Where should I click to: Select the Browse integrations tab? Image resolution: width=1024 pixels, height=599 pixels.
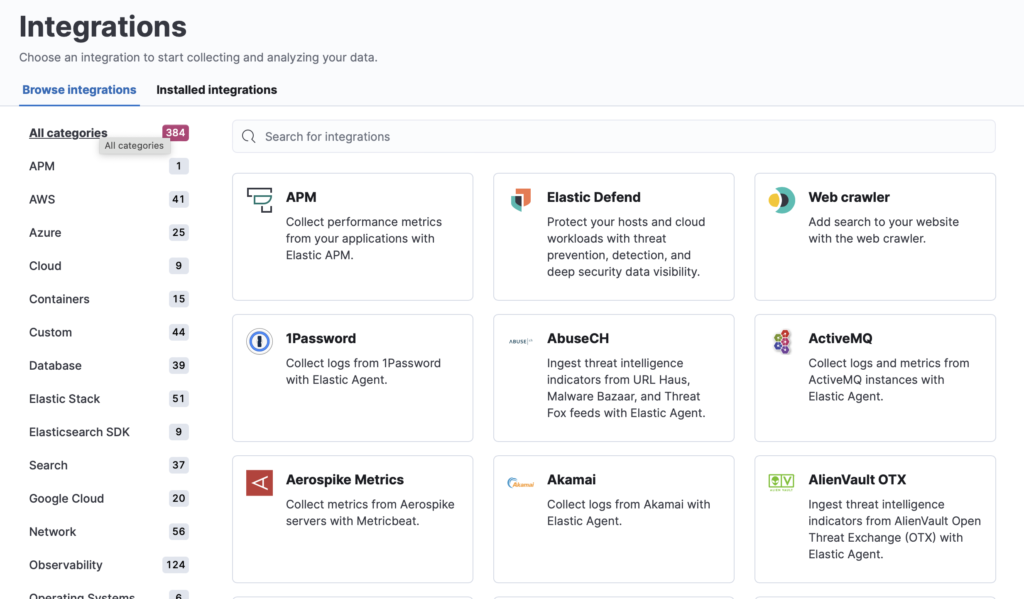pos(79,89)
